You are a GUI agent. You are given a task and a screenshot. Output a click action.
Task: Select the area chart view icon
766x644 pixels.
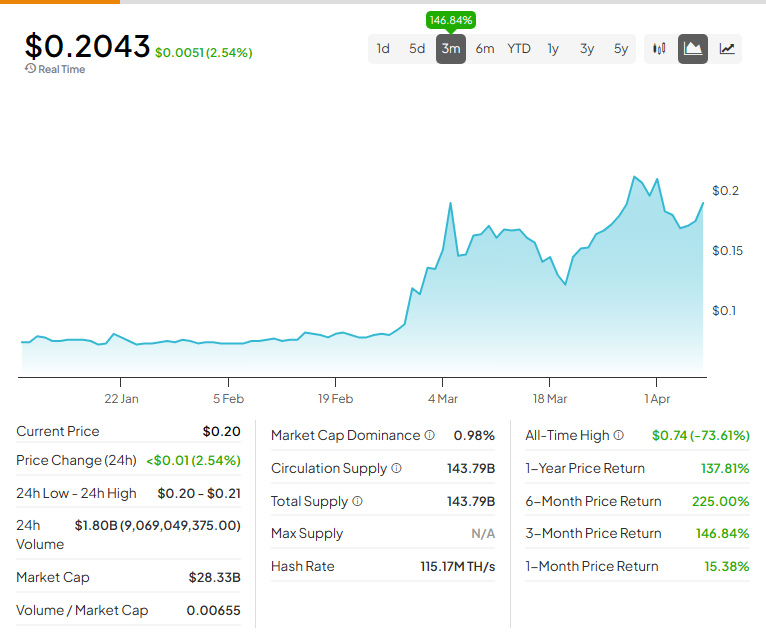coord(693,48)
